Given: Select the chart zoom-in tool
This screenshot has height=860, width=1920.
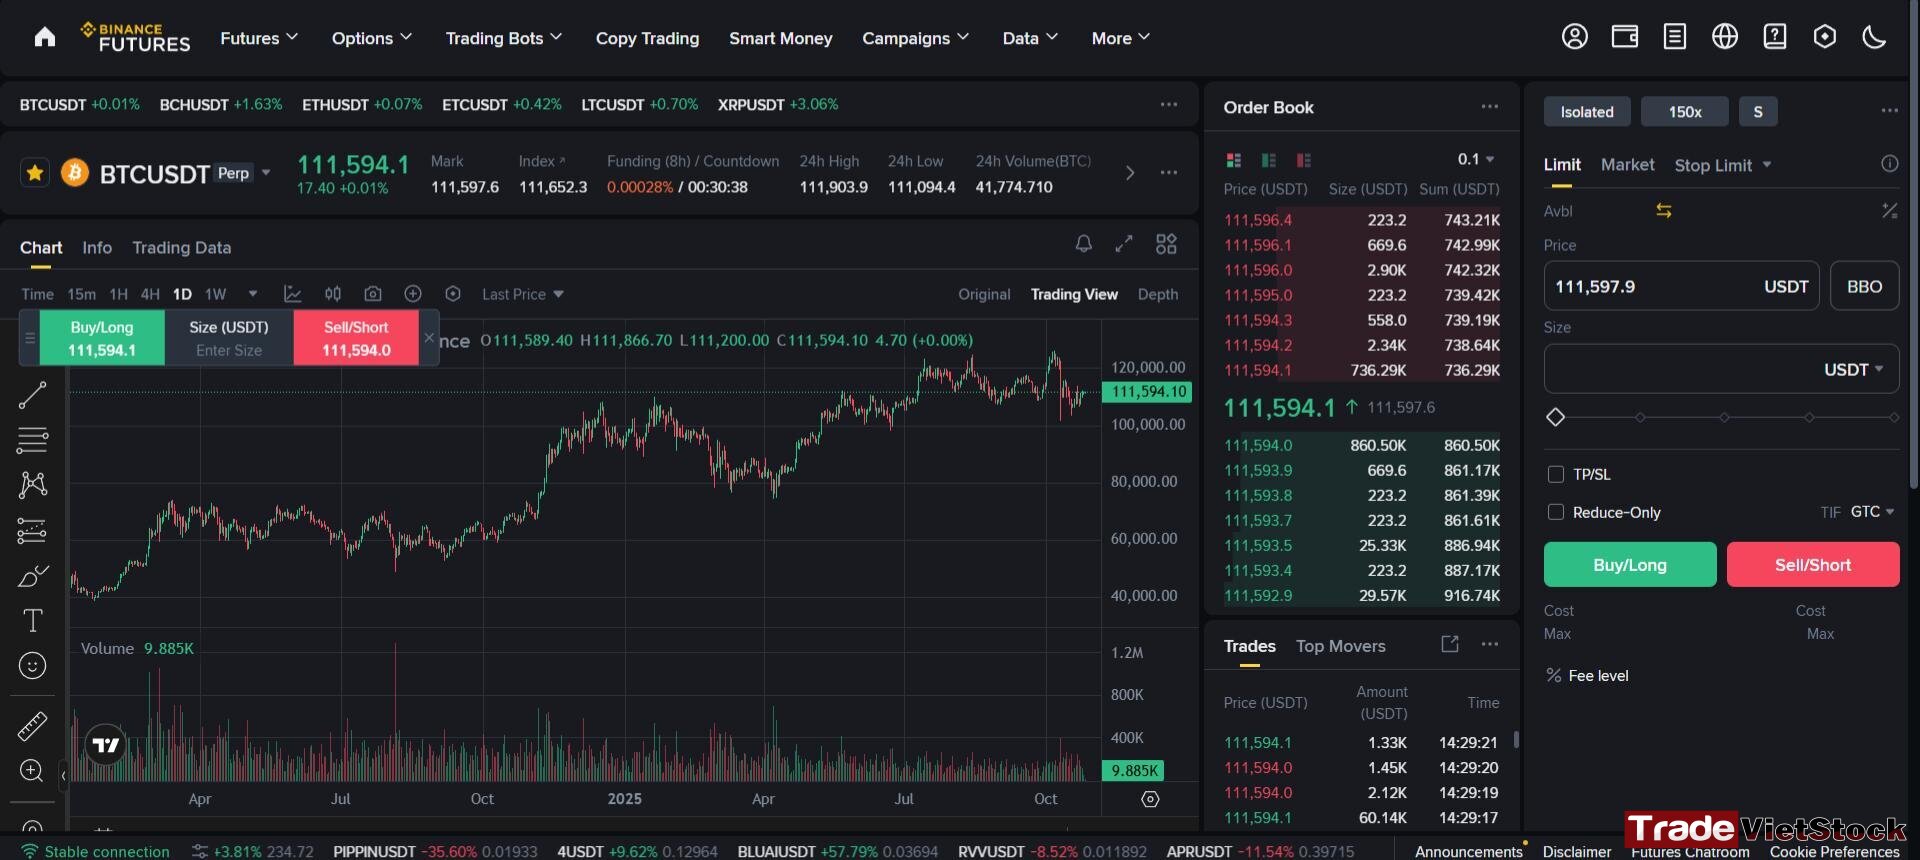Looking at the screenshot, I should coord(32,771).
